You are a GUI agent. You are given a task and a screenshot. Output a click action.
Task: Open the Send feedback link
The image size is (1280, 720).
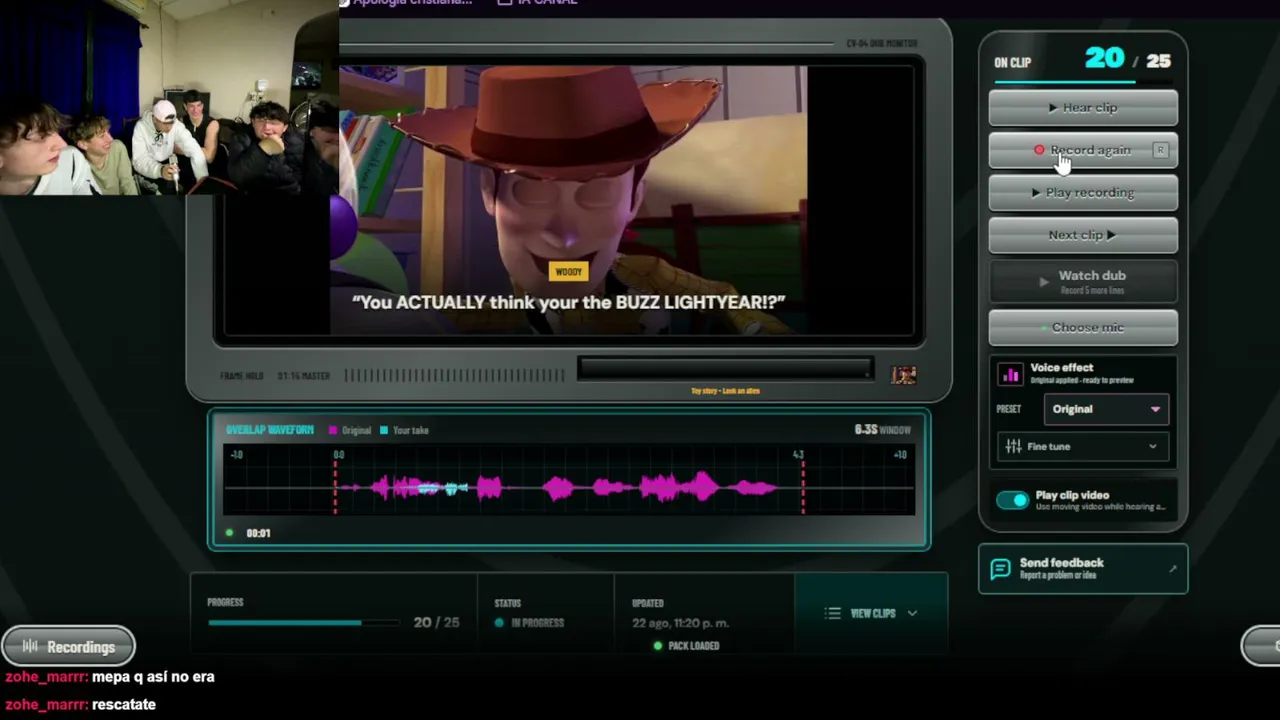[1083, 569]
